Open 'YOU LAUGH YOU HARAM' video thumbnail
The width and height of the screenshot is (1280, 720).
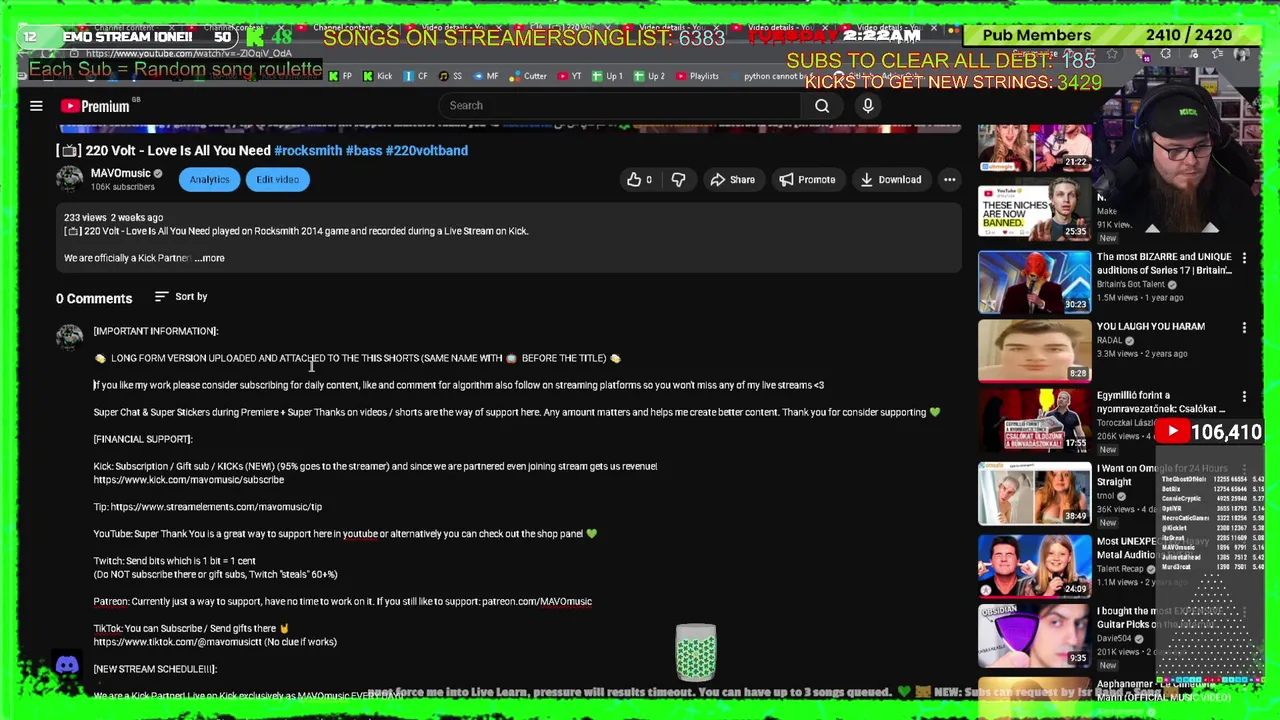pos(1034,351)
